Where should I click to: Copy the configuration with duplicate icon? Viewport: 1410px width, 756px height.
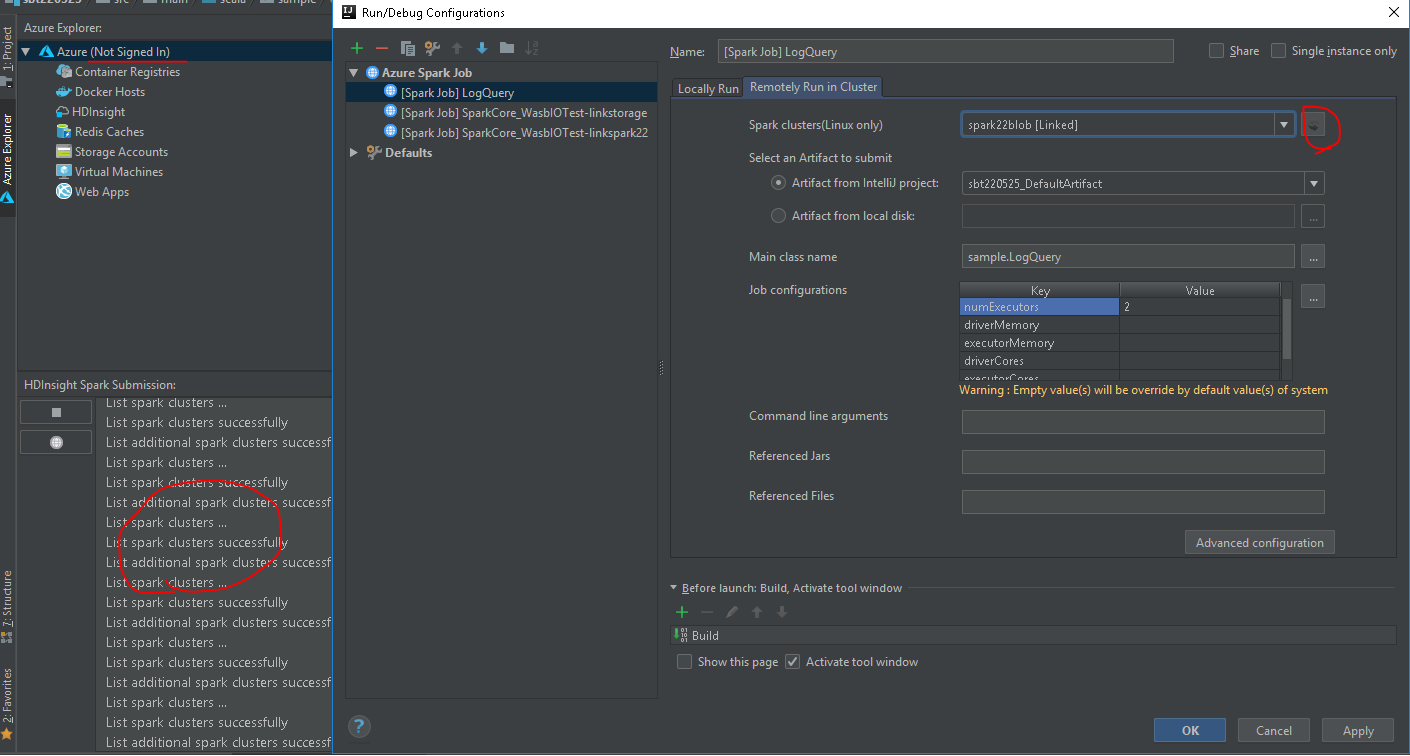407,47
